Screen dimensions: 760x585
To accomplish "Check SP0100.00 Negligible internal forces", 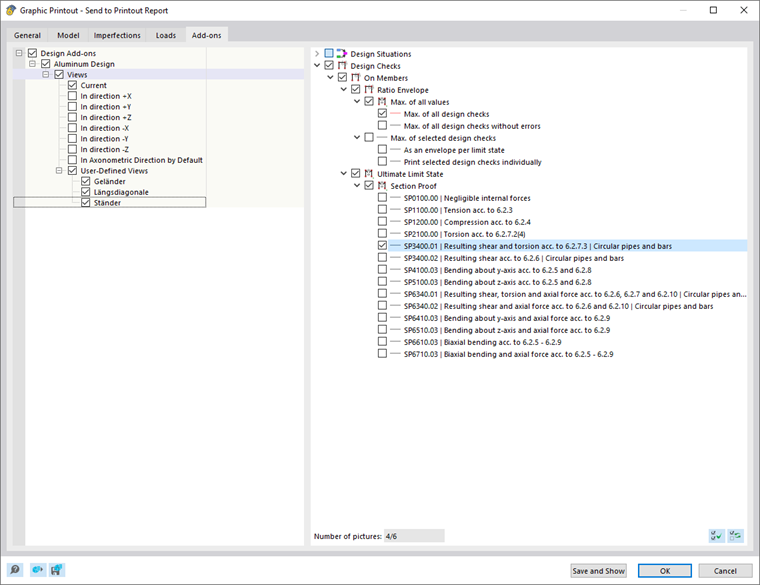I will click(382, 198).
